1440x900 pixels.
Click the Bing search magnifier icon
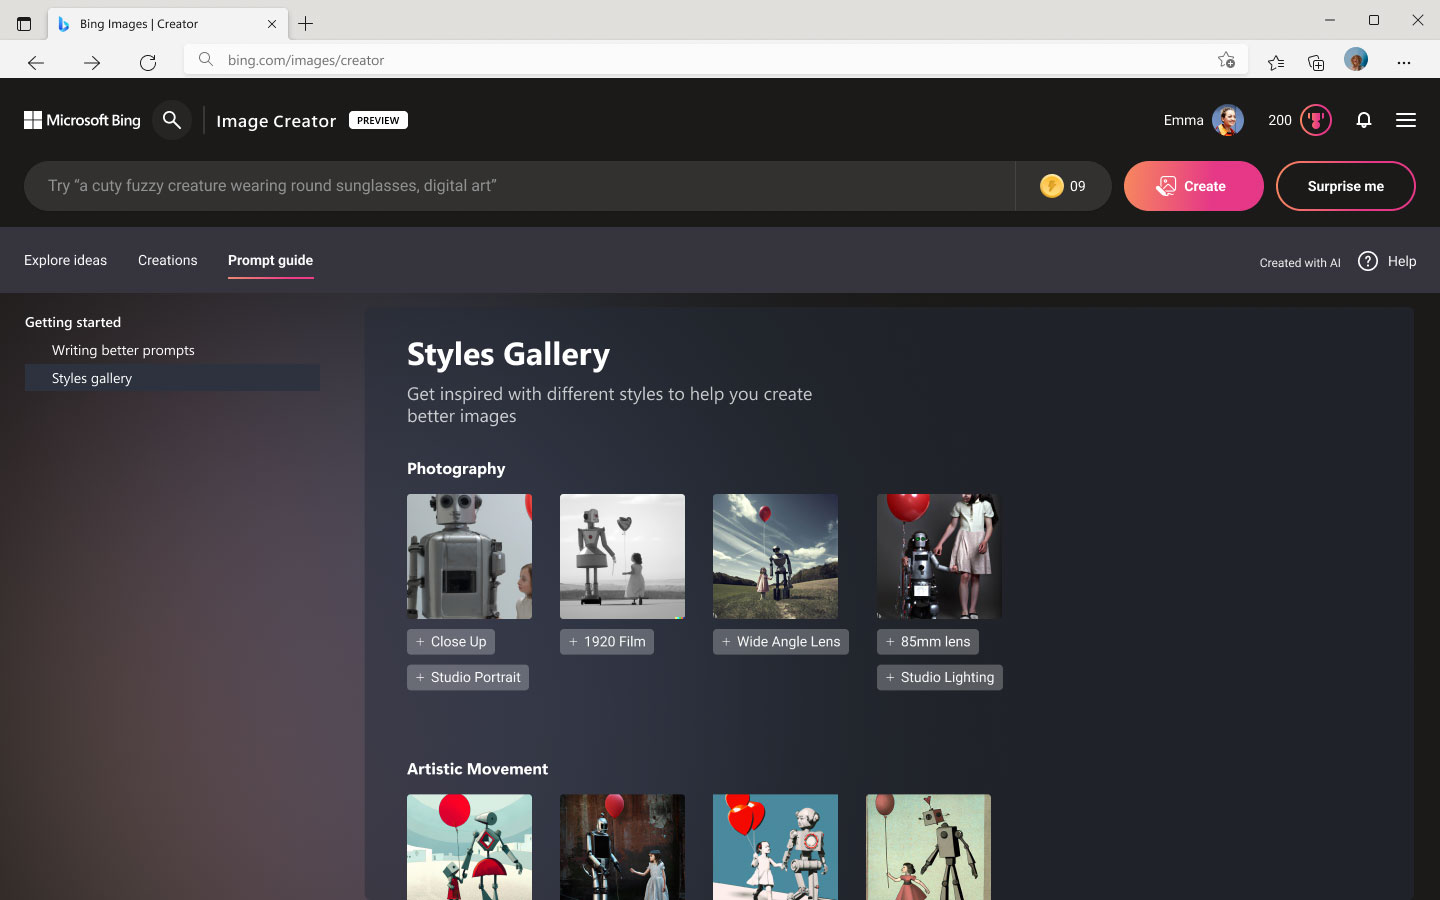click(x=172, y=120)
